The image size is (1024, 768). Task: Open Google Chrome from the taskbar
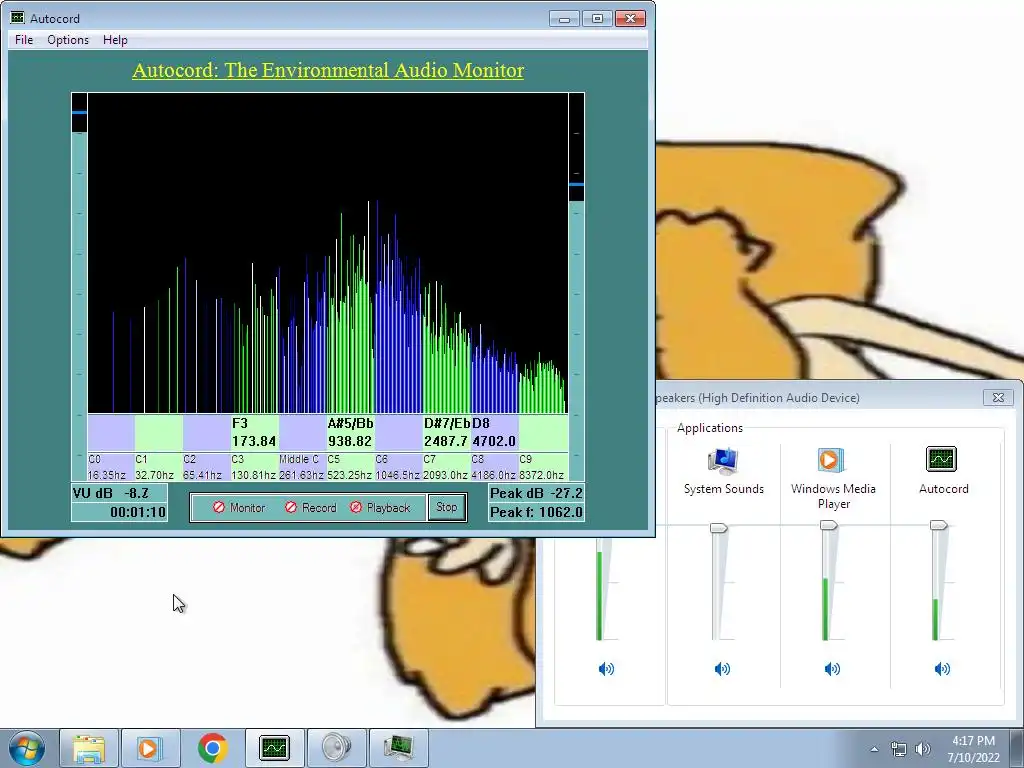click(x=212, y=748)
